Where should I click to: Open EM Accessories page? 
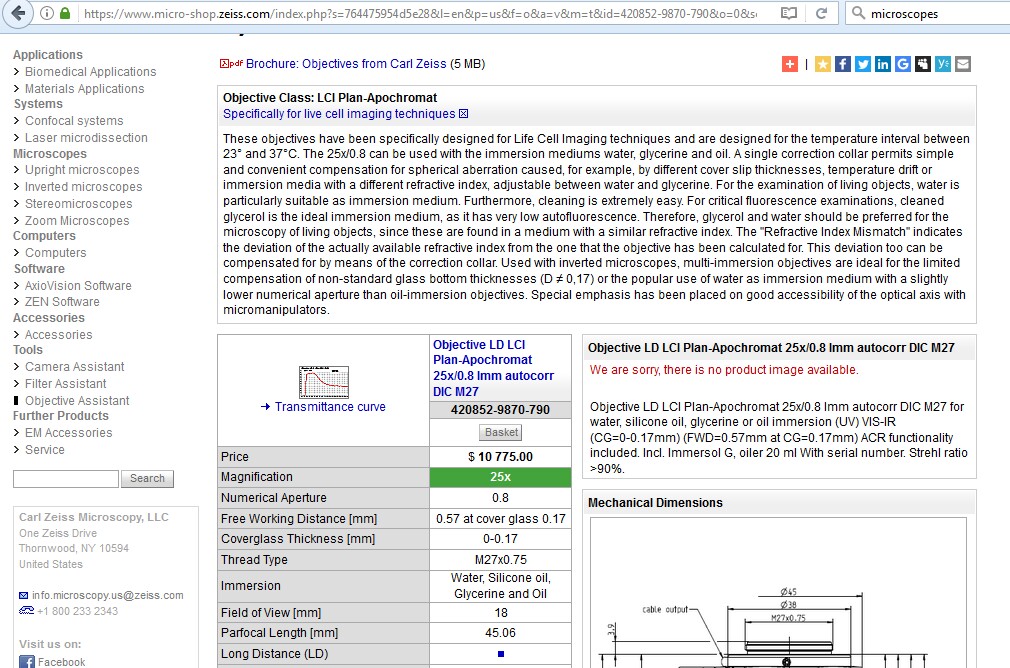[x=68, y=432]
